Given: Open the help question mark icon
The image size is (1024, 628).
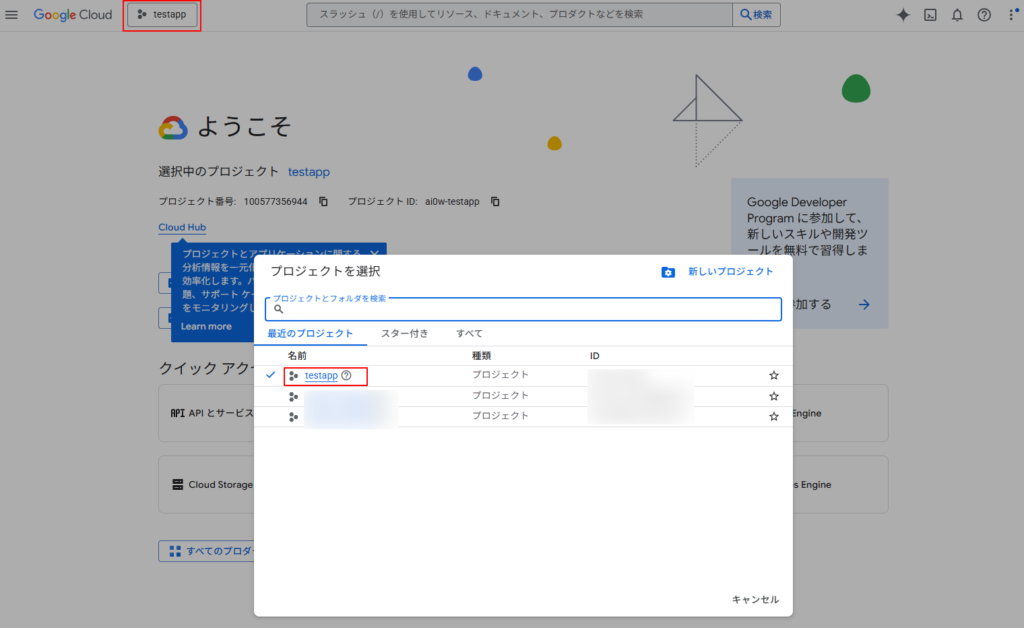Looking at the screenshot, I should pyautogui.click(x=984, y=15).
